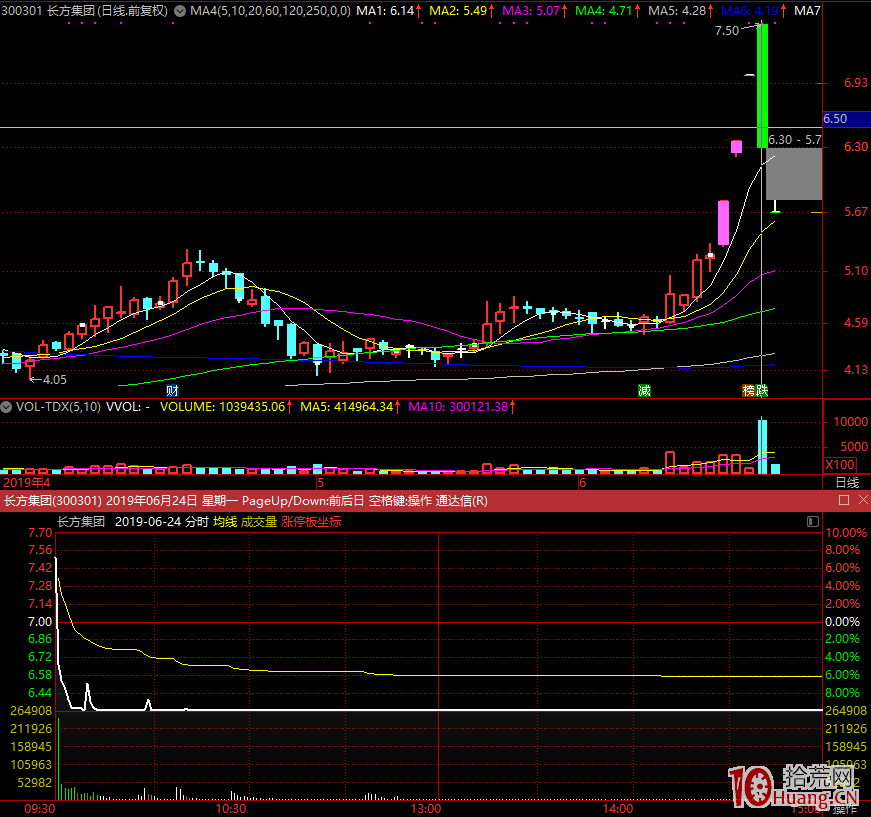Select the MA4(5,10,20,60,120,250,0,0) indicator label
This screenshot has height=817, width=871.
271,11
